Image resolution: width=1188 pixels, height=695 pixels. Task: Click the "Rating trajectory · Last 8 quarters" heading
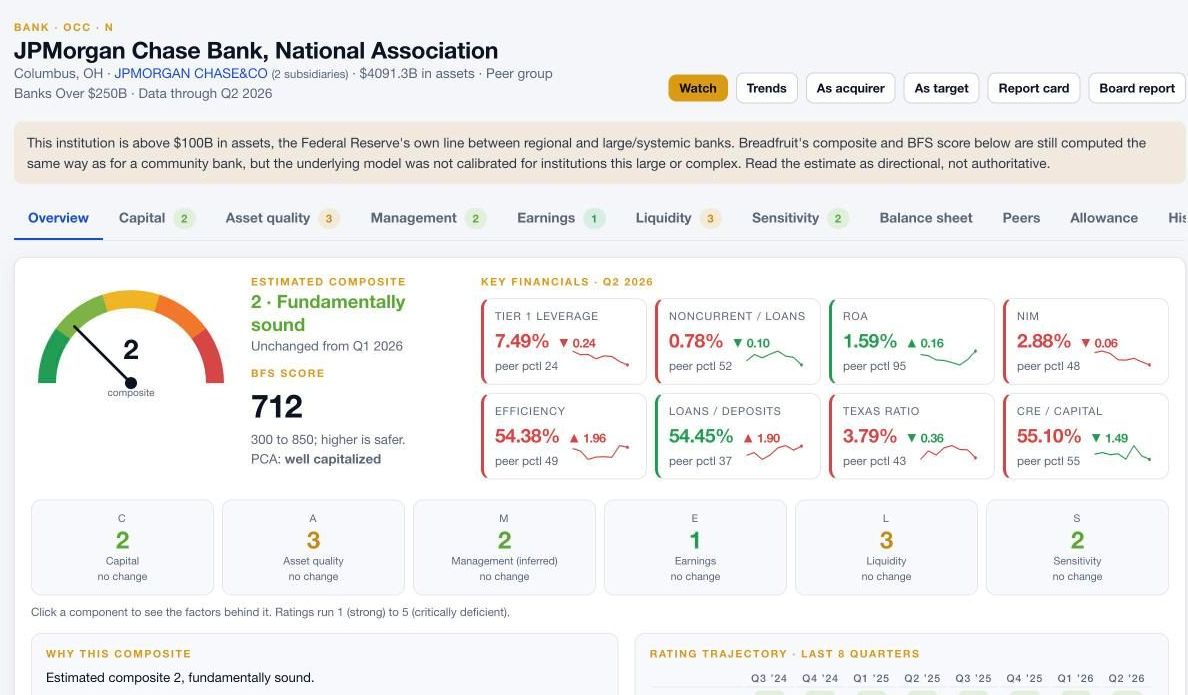(784, 653)
